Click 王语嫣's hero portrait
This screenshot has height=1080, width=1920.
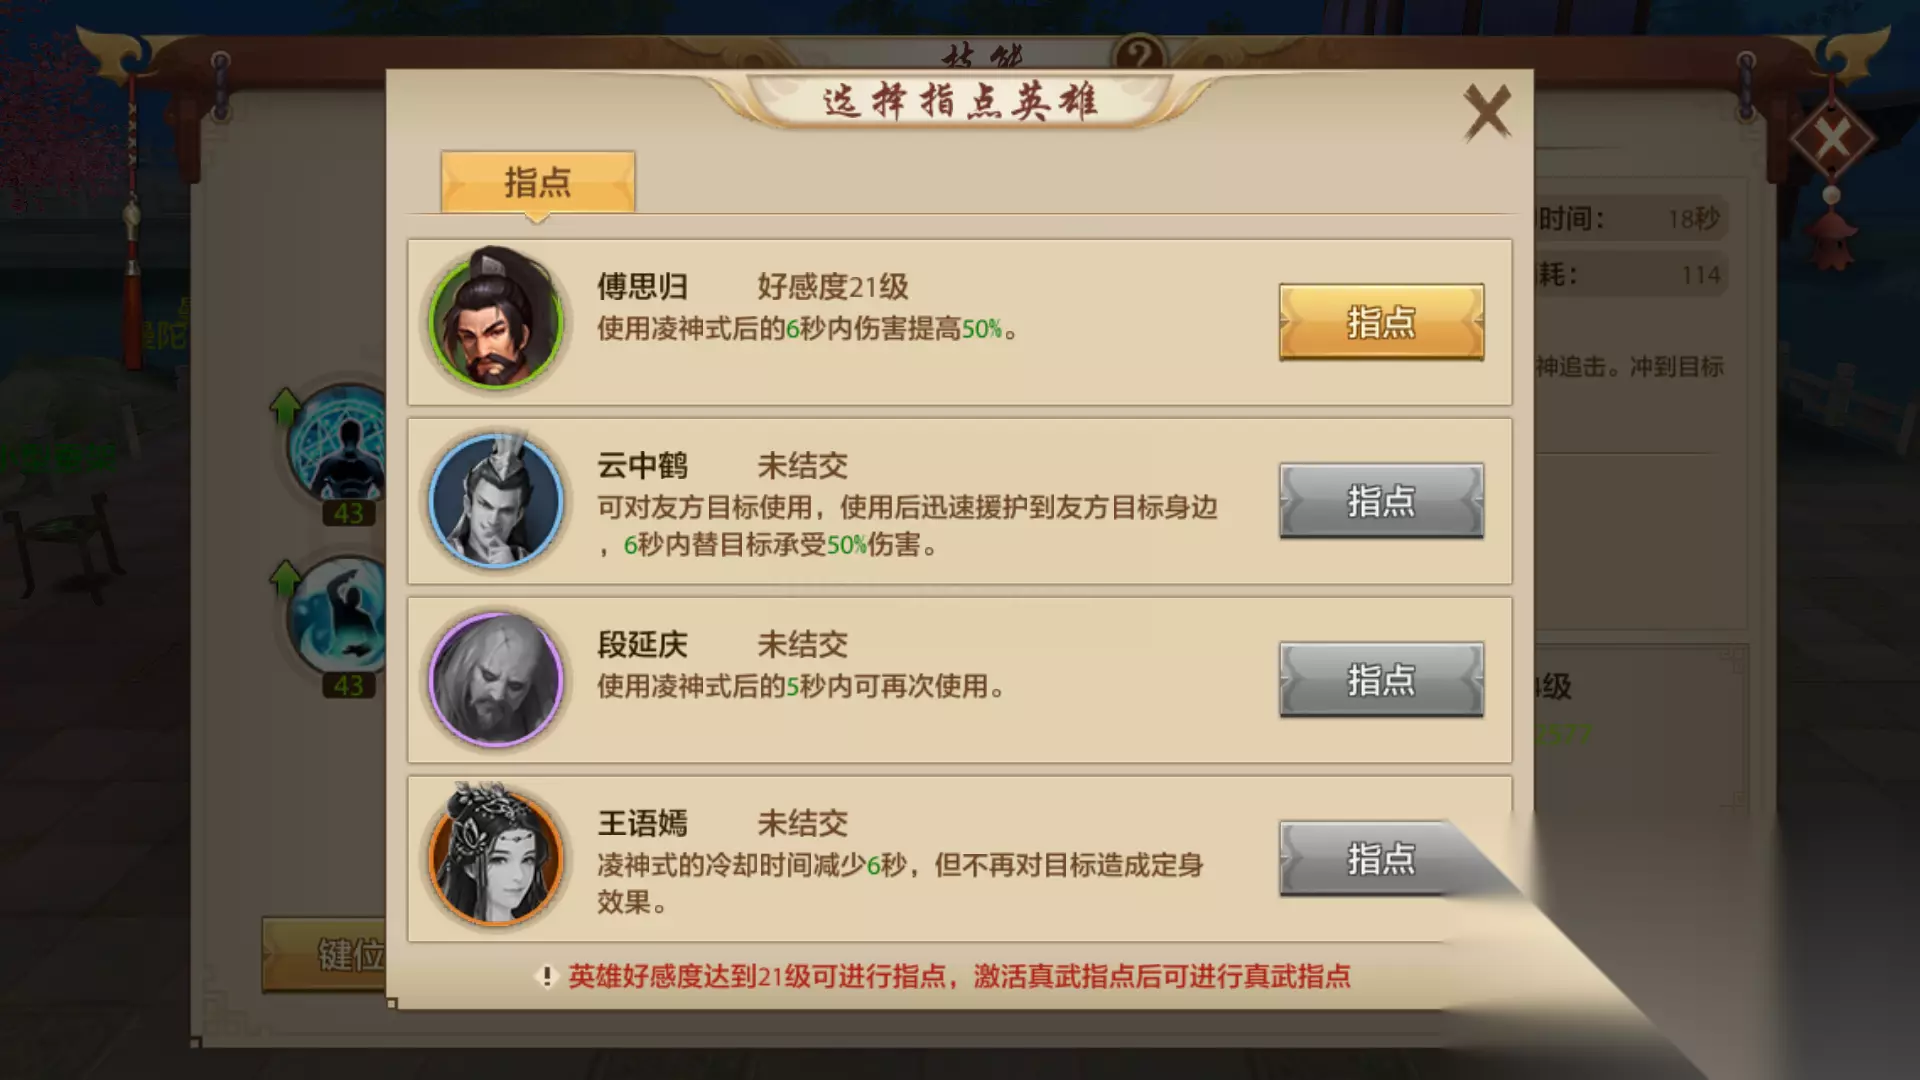[x=495, y=856]
